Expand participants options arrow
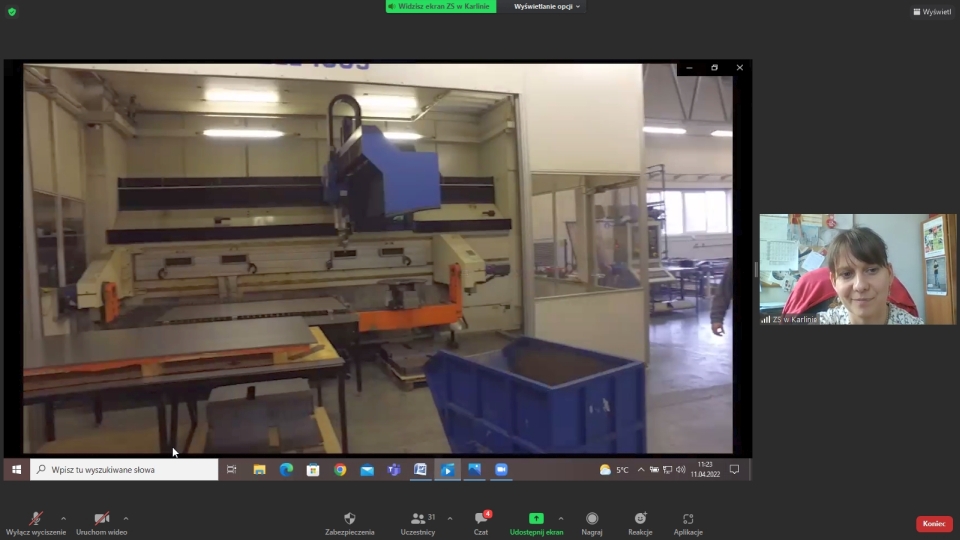 coord(450,519)
